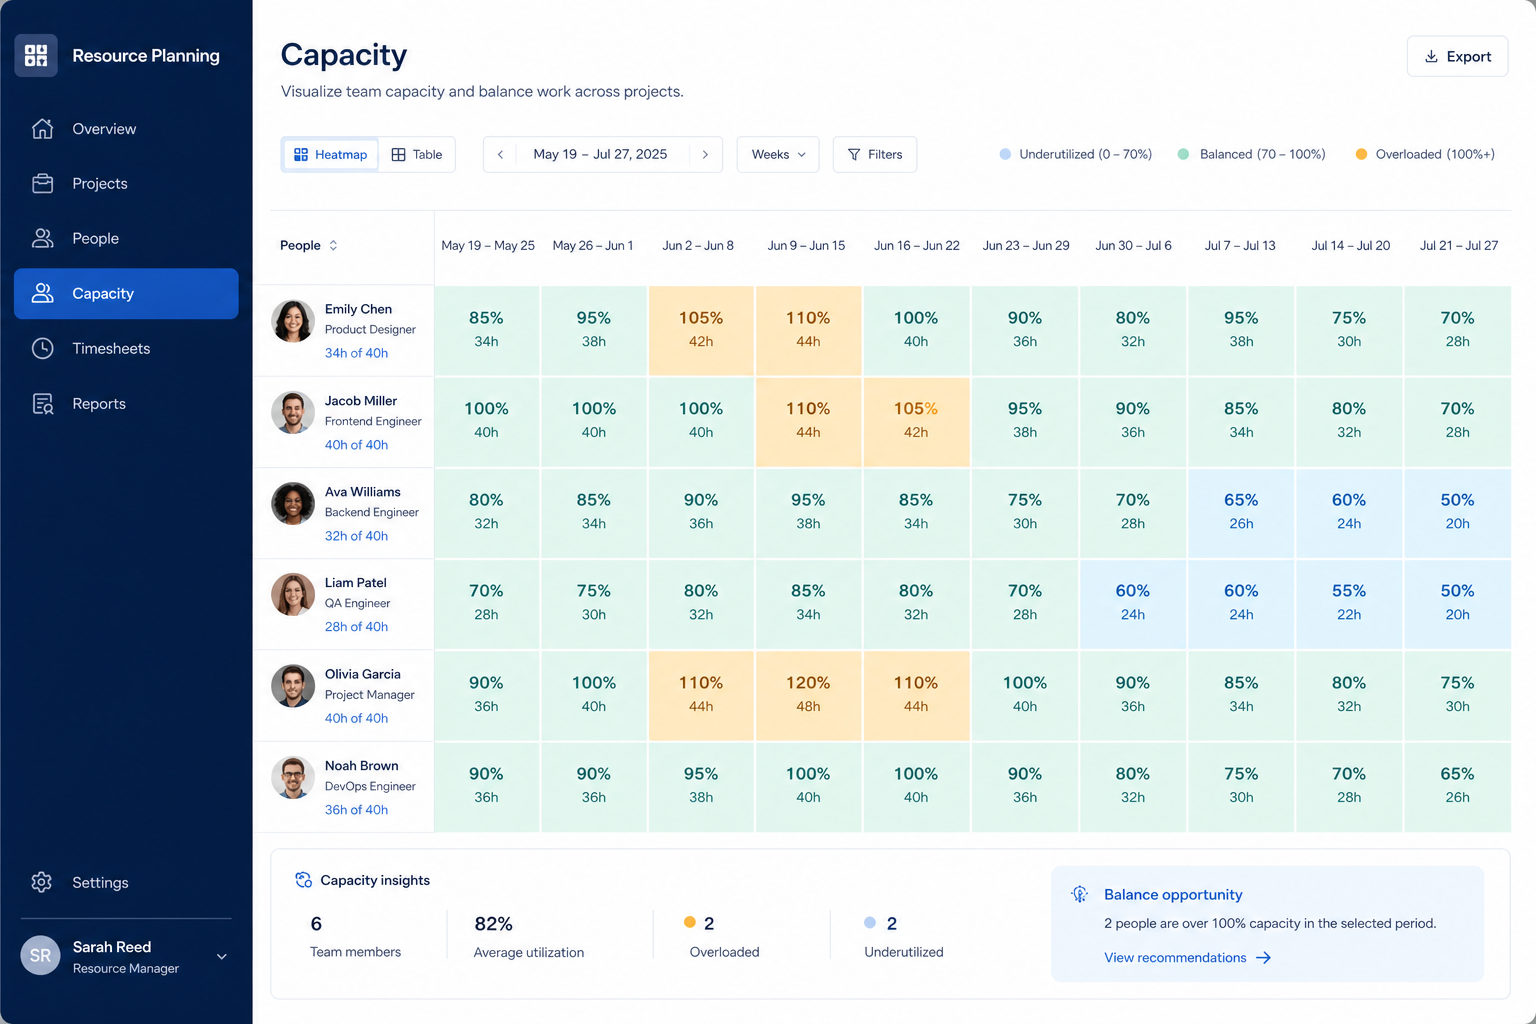Click the Reports icon in sidebar

[42, 404]
